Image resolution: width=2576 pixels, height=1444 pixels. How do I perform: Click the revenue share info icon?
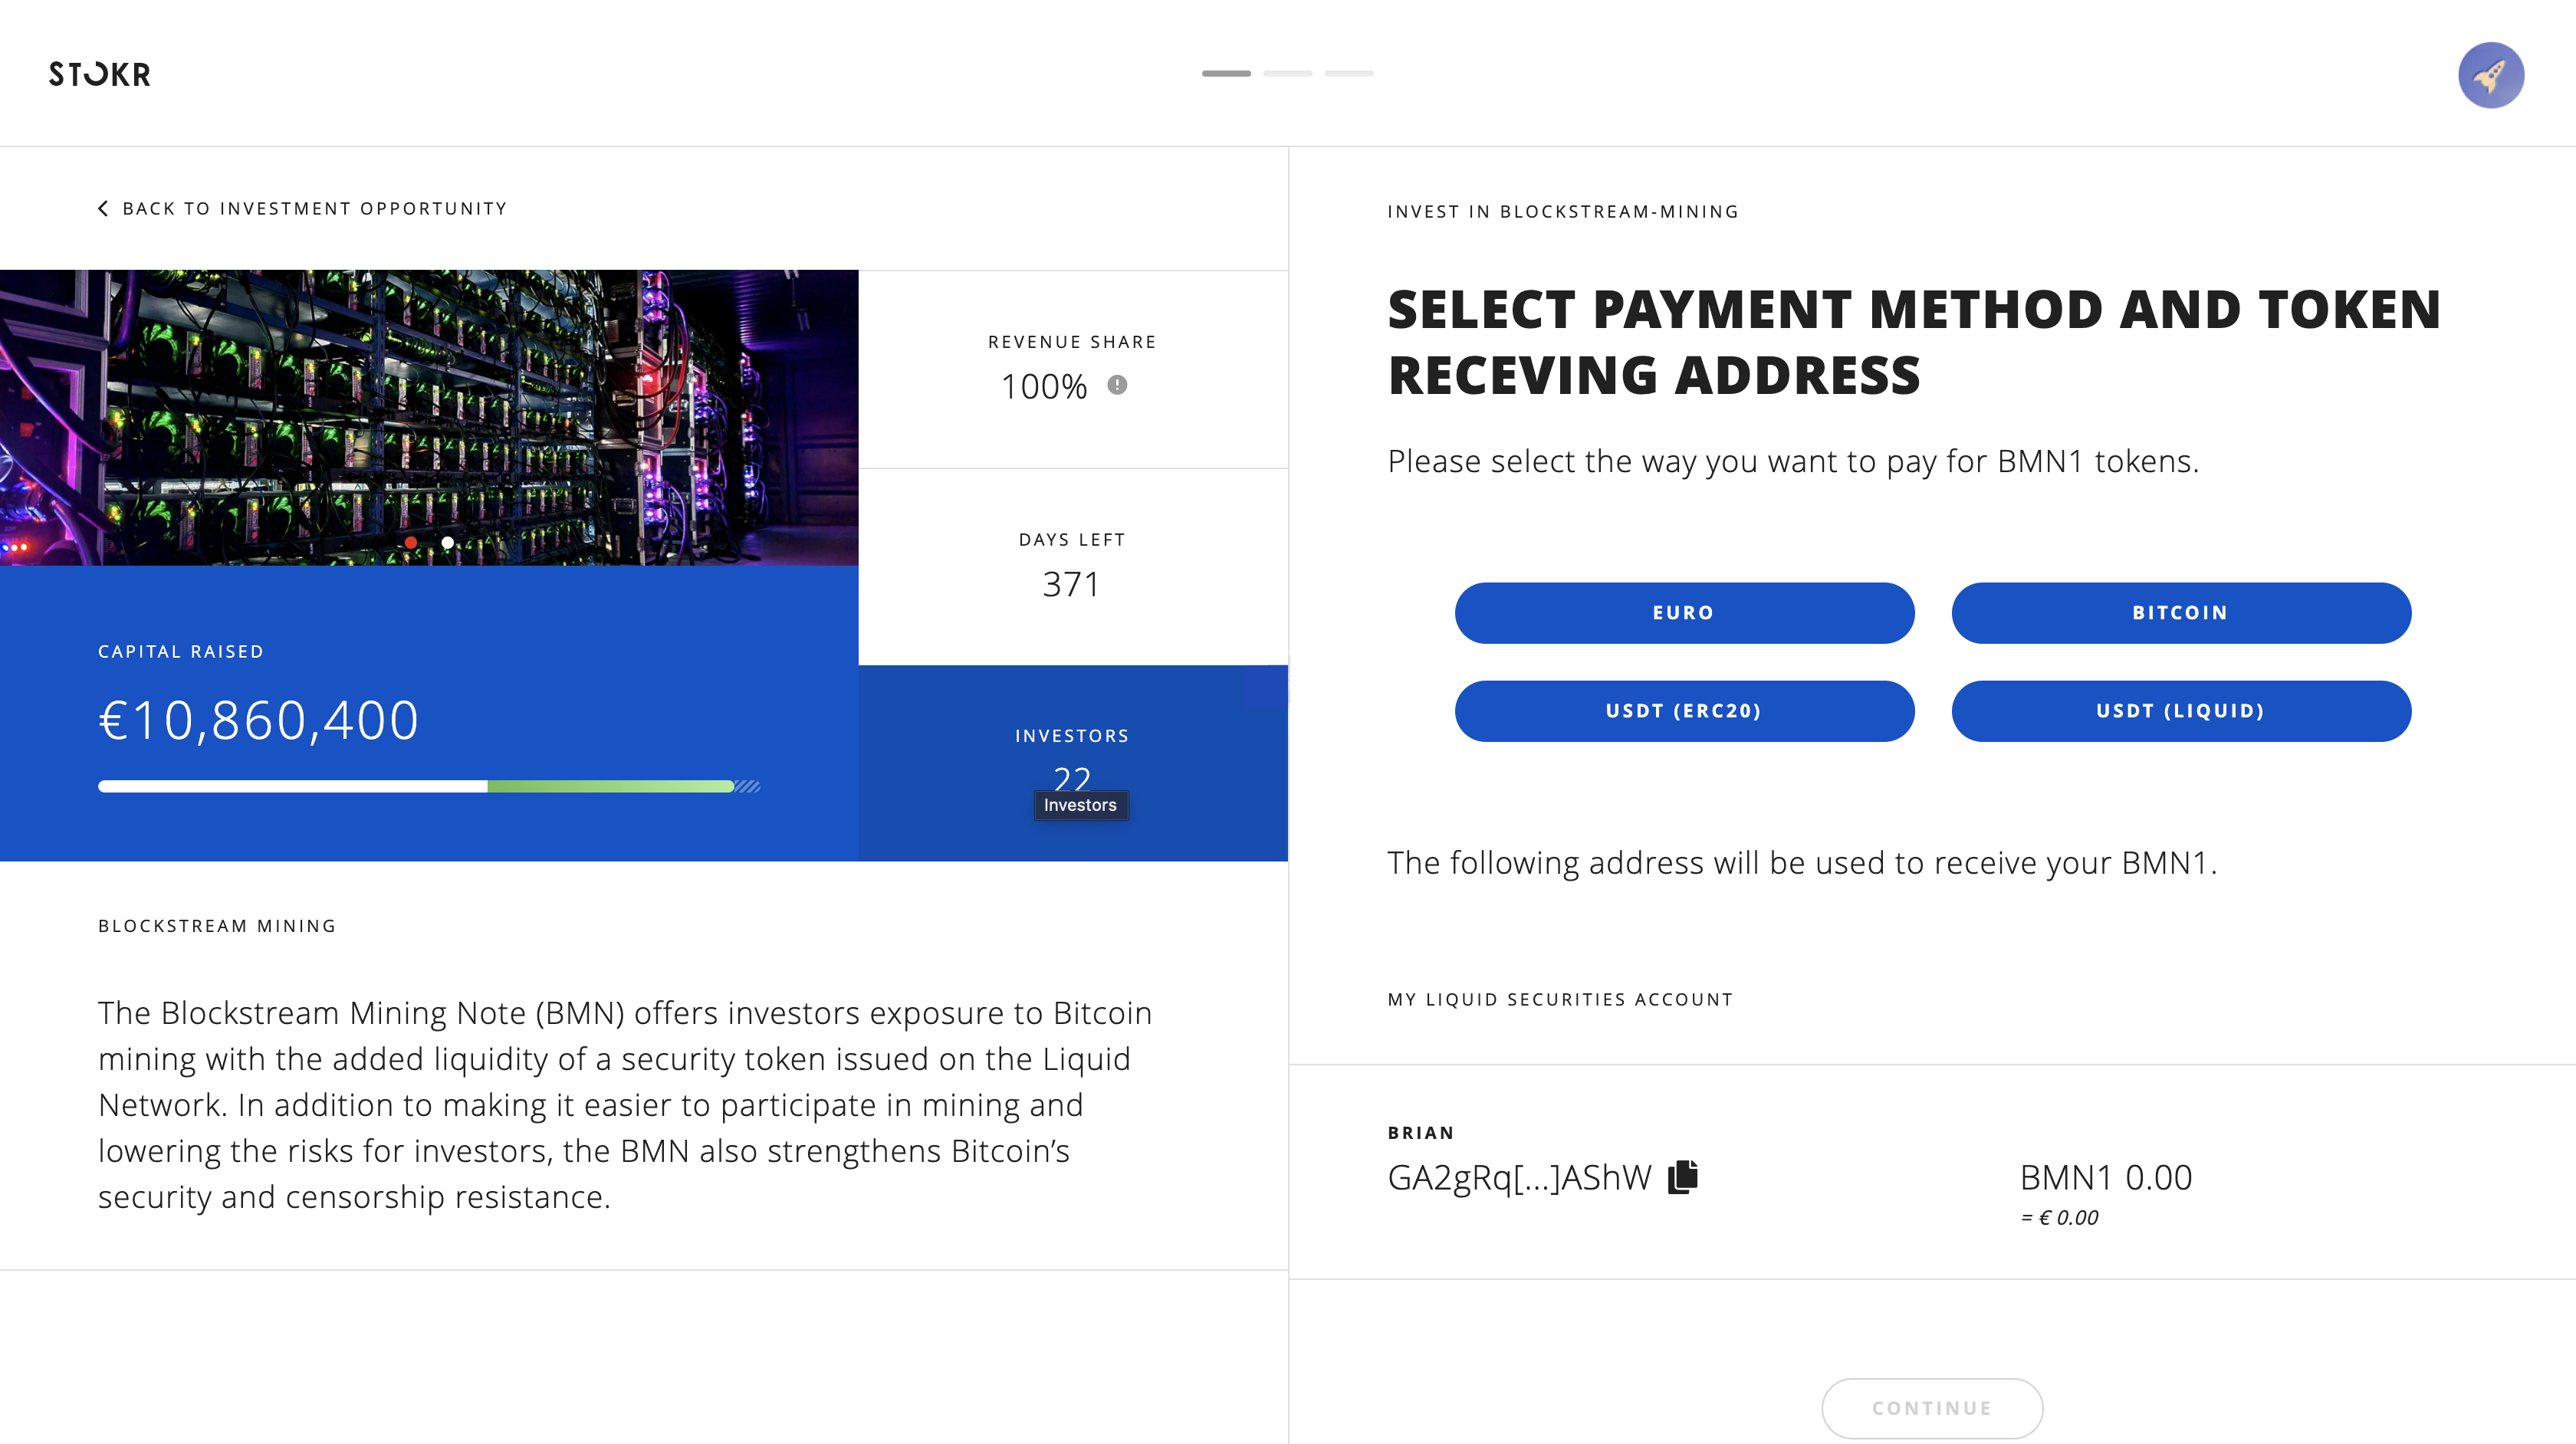1117,385
